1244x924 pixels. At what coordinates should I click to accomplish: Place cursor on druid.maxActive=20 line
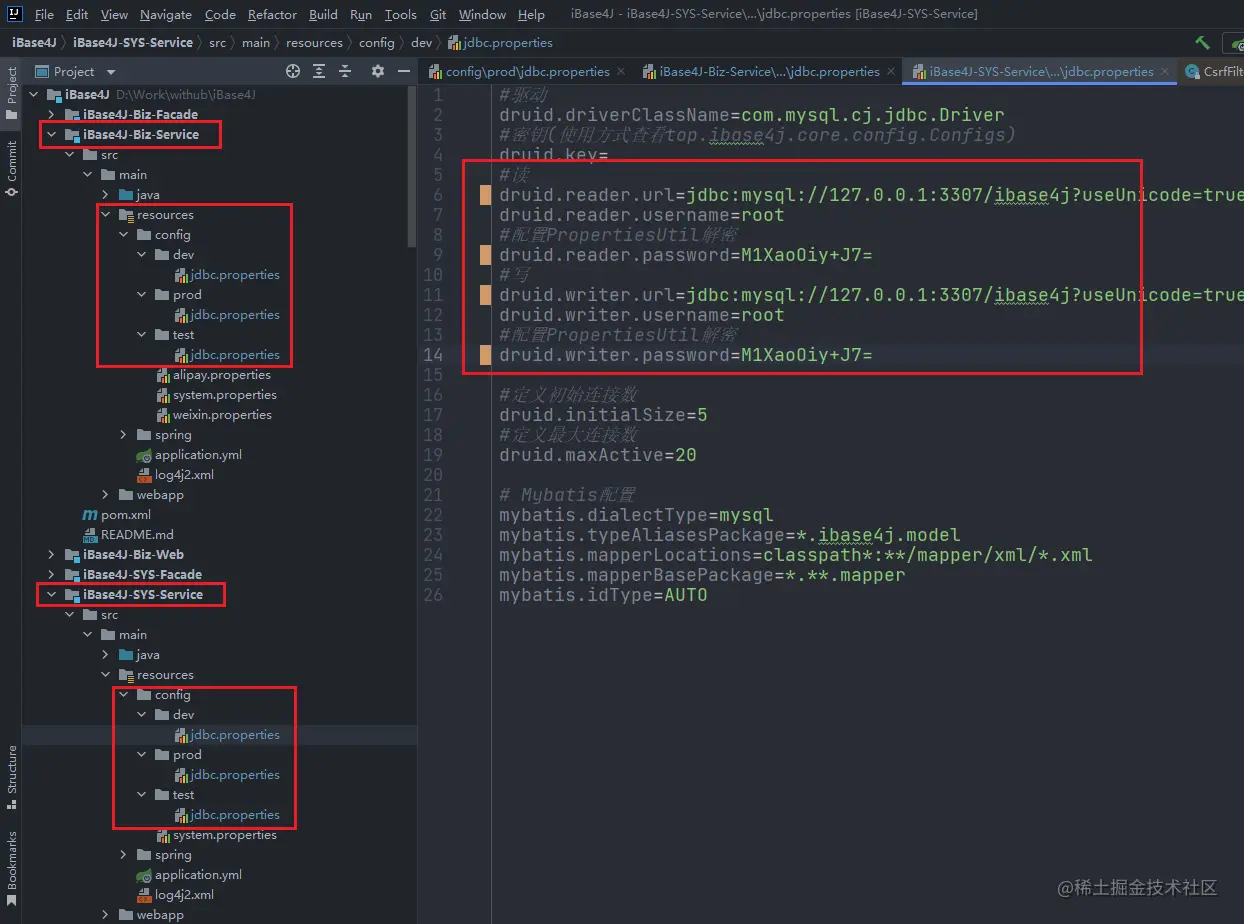(x=598, y=455)
